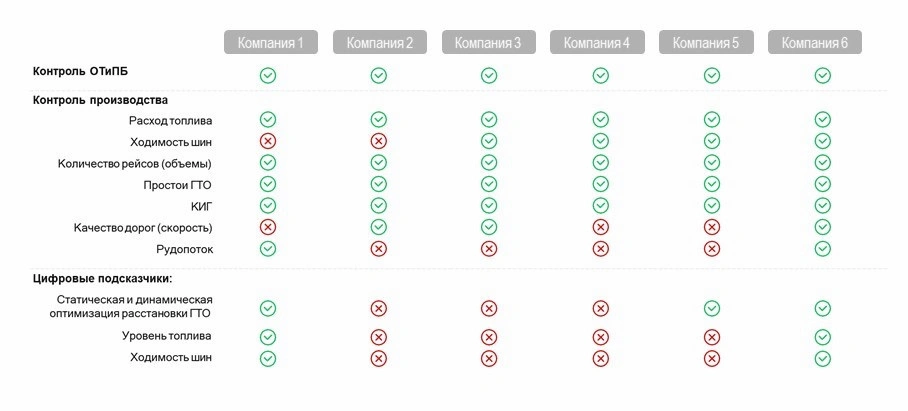Click green check for Расход топлива, Компания 2
Viewport: 908px width, 411px height.
coord(379,120)
